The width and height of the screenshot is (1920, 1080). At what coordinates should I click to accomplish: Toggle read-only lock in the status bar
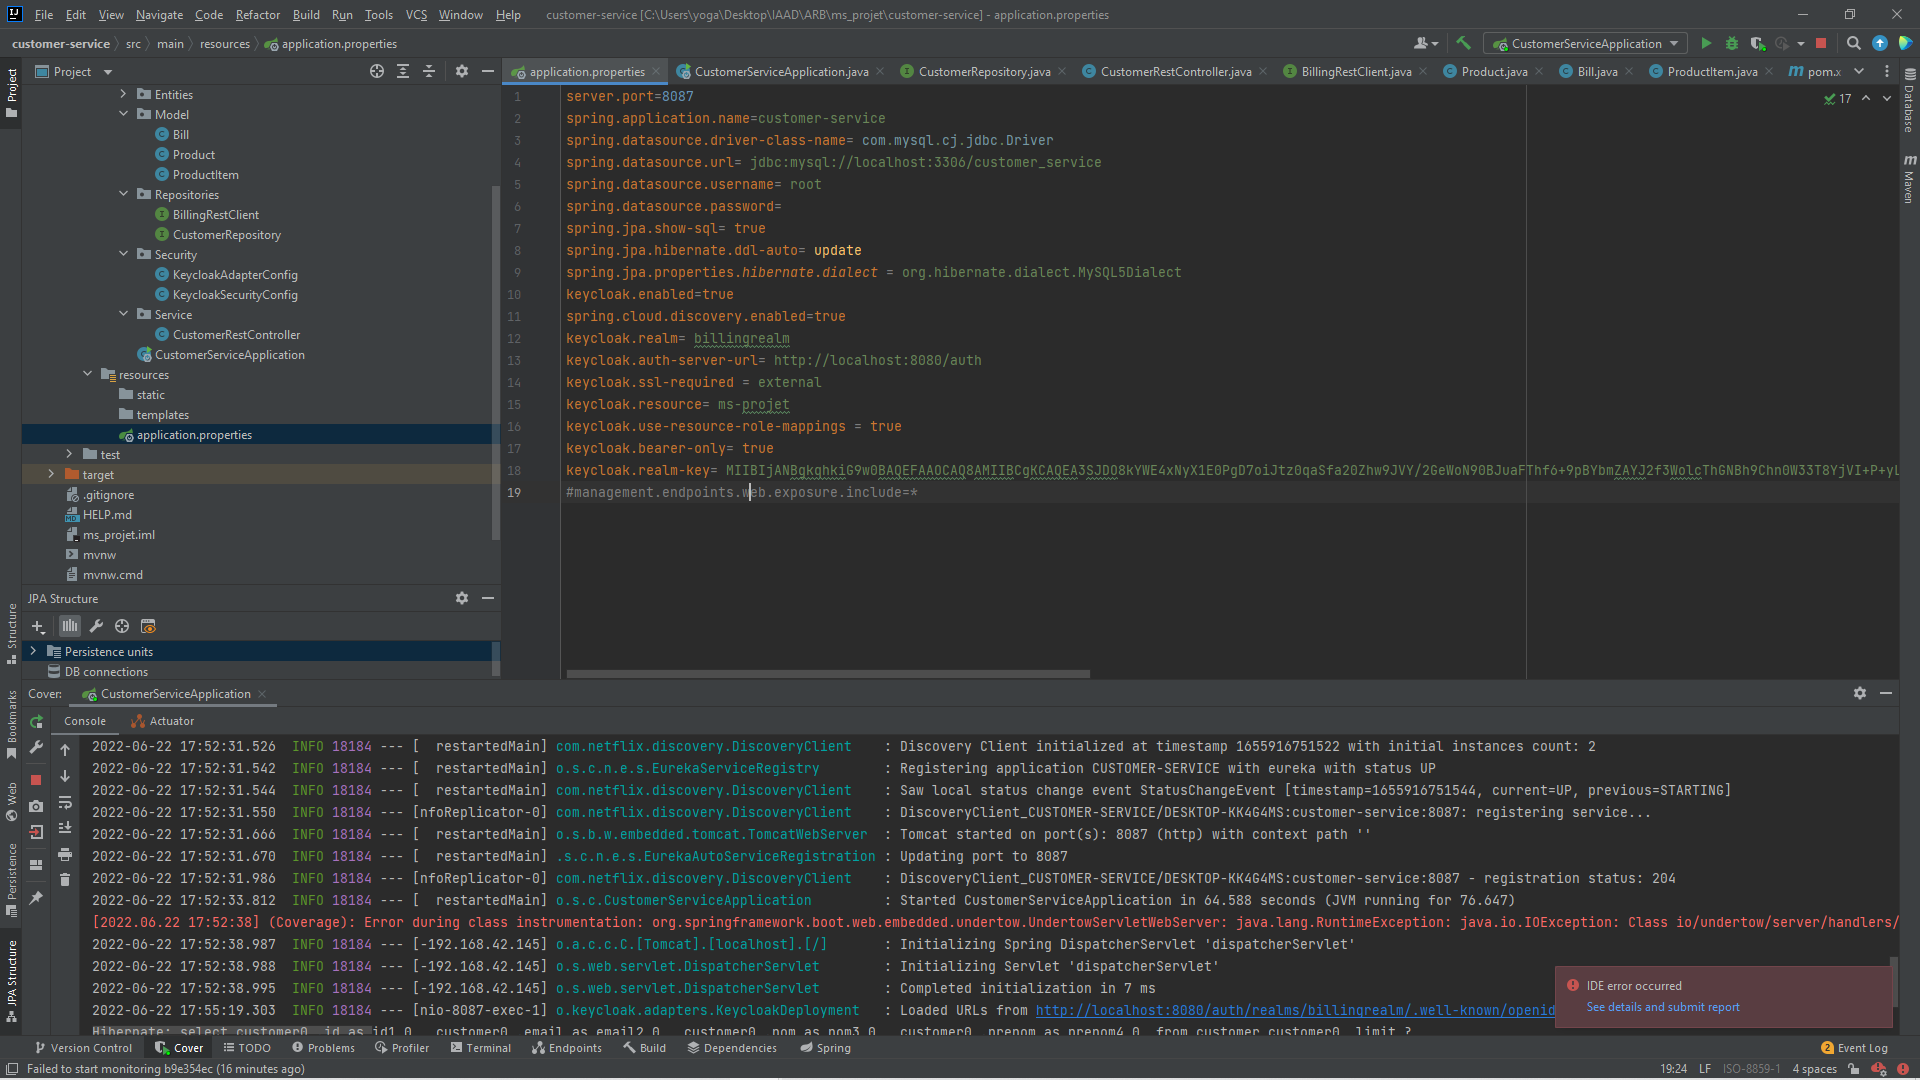click(1855, 1068)
